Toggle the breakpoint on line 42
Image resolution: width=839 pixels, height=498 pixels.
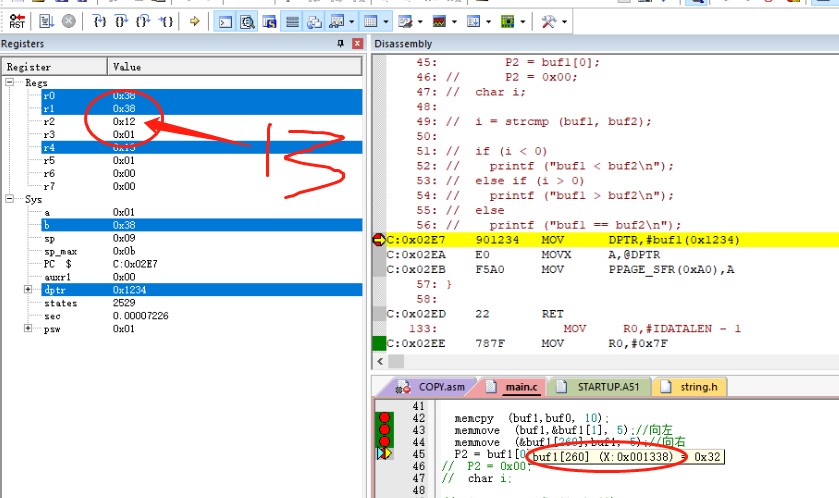[x=384, y=418]
